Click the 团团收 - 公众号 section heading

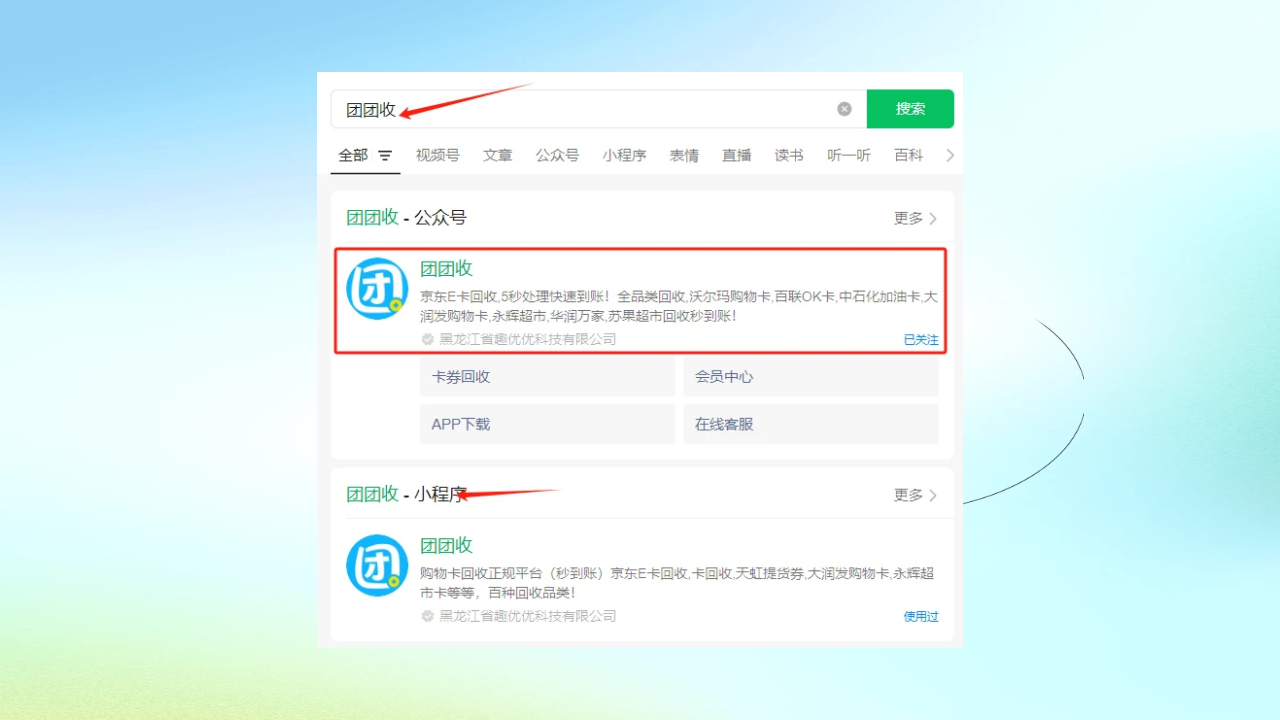pyautogui.click(x=406, y=217)
